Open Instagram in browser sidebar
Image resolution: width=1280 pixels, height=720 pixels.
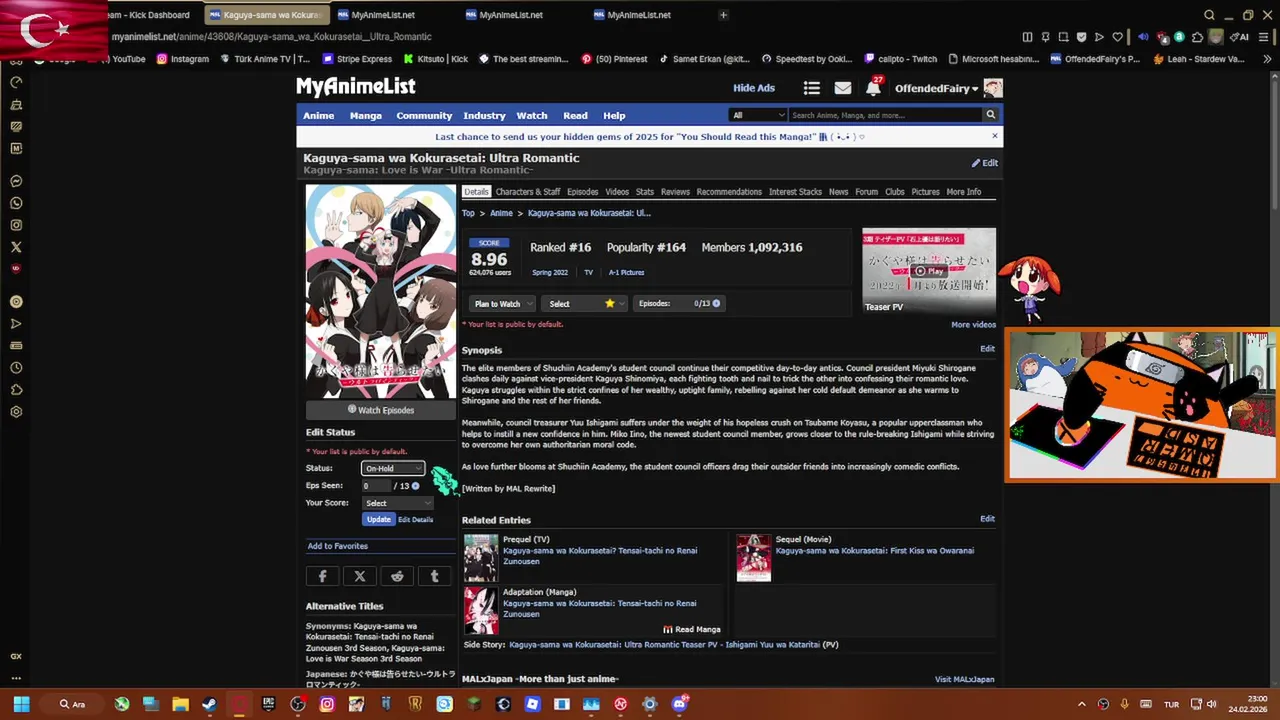[x=16, y=225]
